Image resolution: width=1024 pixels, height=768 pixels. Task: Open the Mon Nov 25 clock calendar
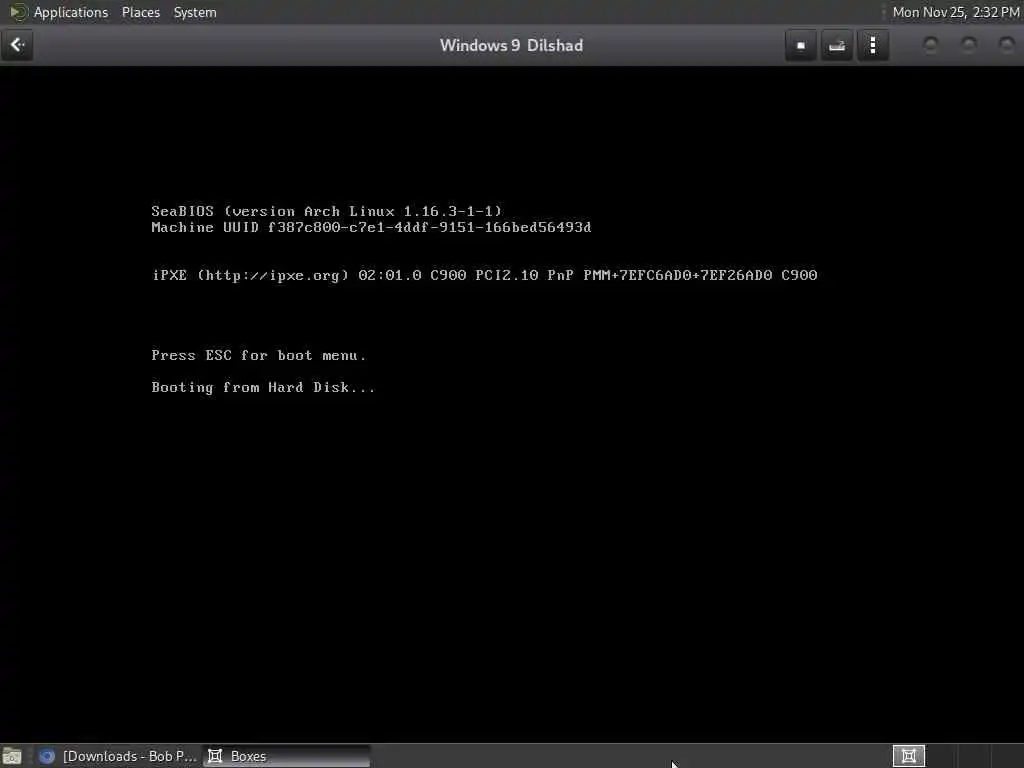tap(955, 12)
